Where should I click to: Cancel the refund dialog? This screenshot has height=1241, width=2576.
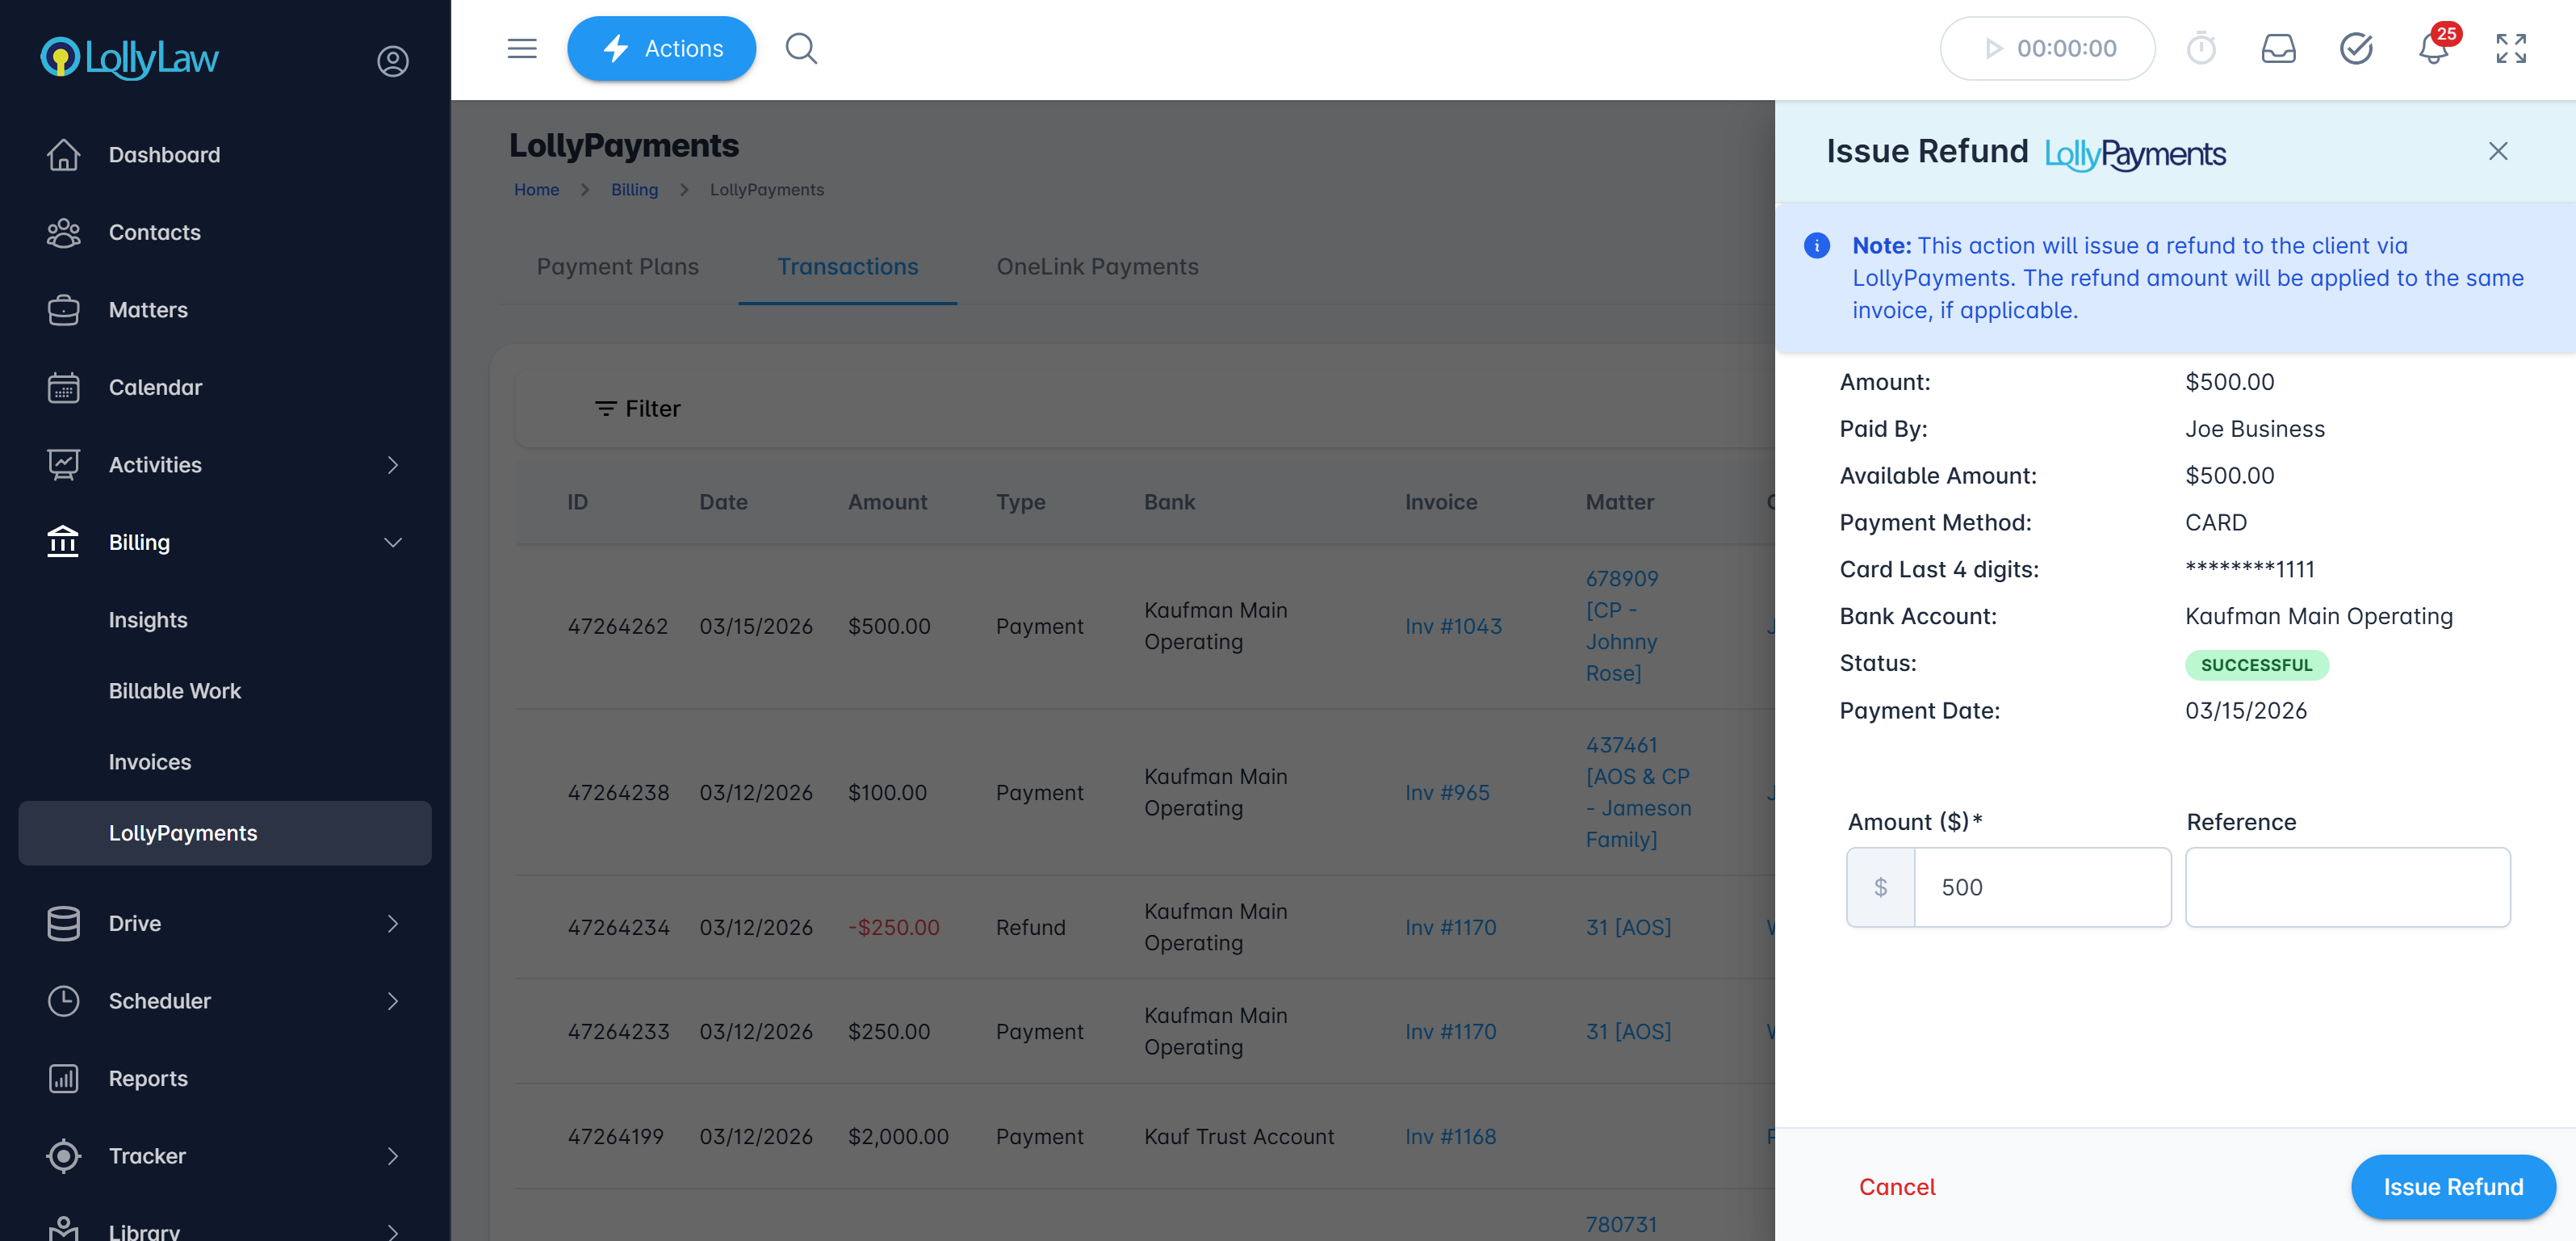click(x=1897, y=1186)
